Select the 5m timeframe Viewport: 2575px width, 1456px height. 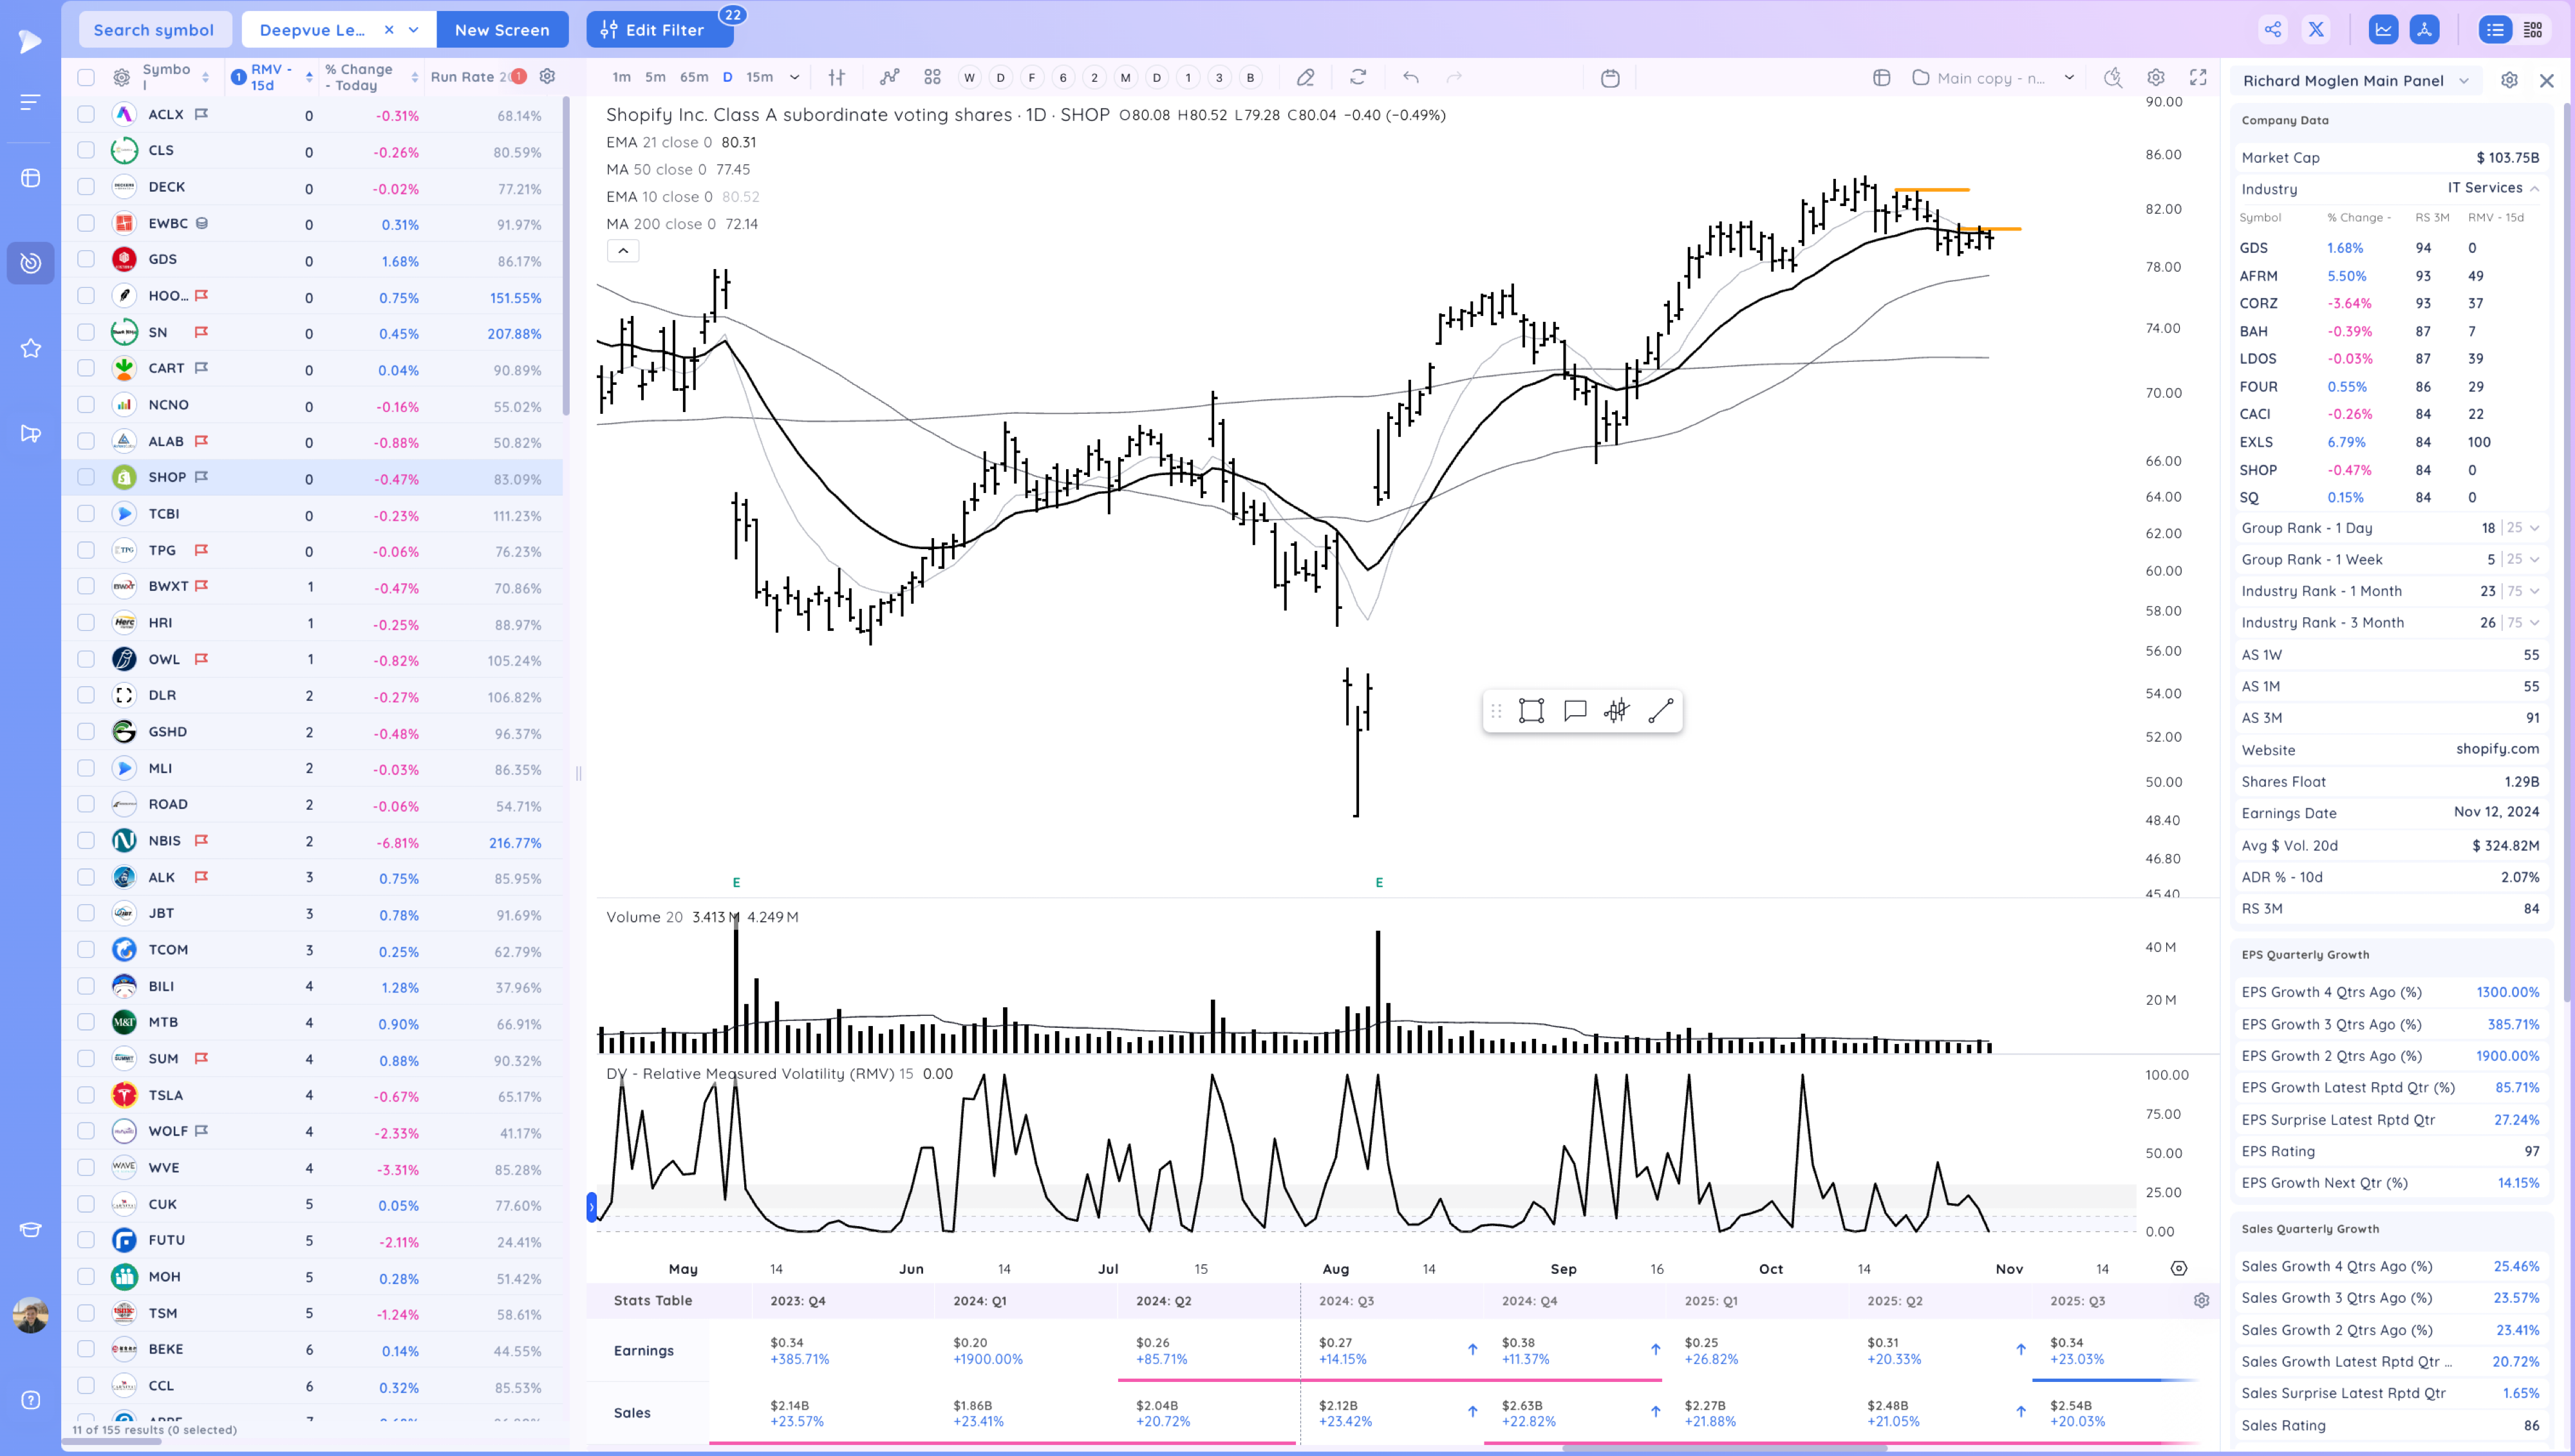pyautogui.click(x=655, y=77)
